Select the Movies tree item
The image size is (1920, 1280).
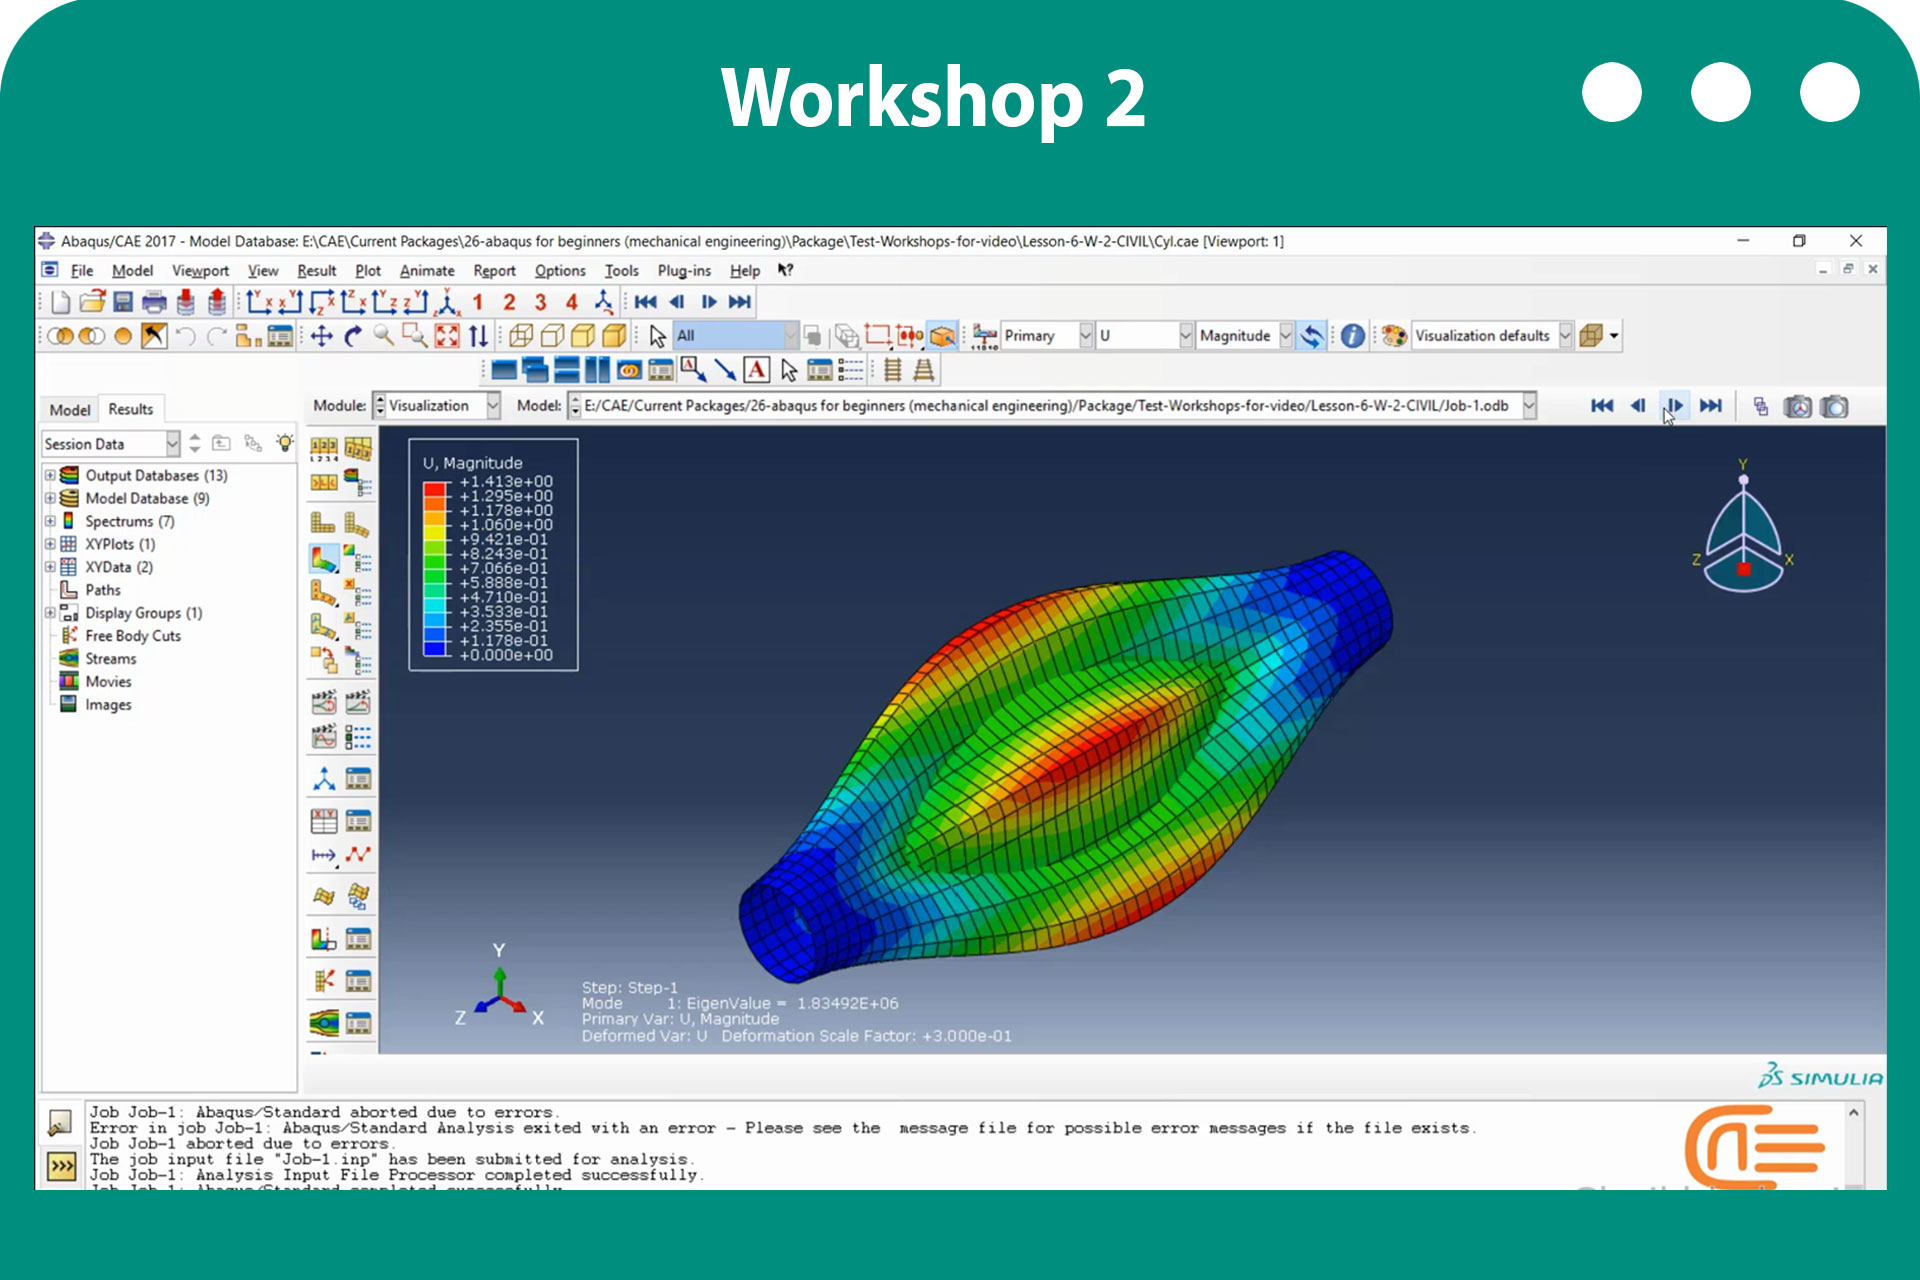(x=108, y=682)
